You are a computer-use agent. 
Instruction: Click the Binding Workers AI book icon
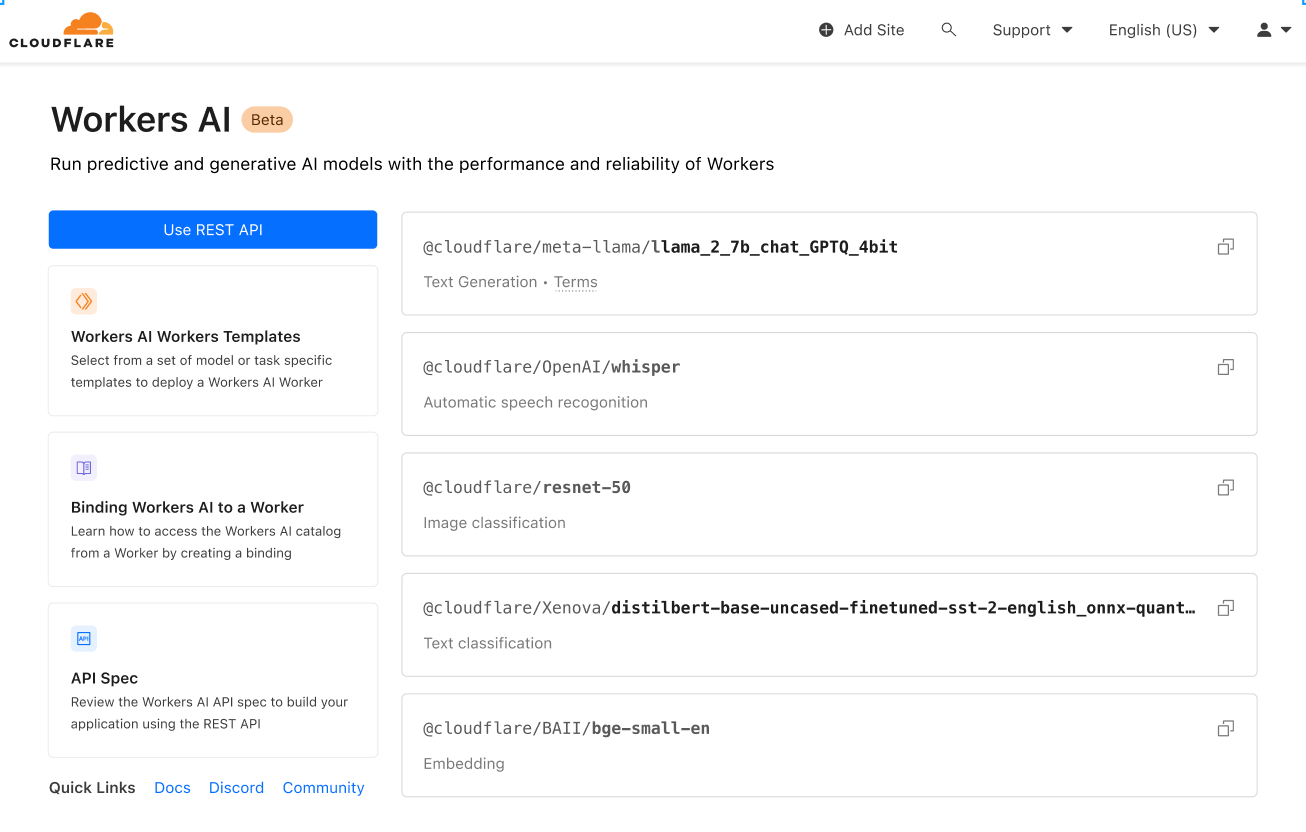pos(84,467)
